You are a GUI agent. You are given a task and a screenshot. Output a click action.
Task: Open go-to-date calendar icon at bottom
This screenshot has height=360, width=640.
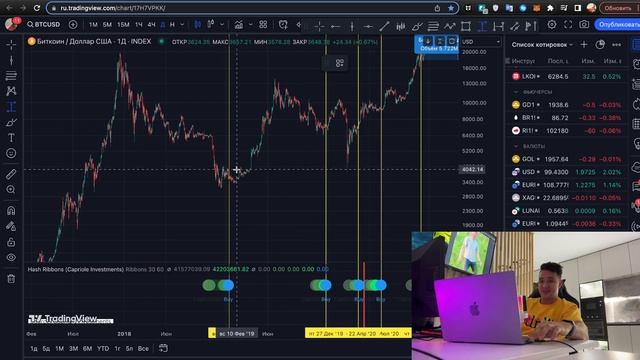point(163,348)
